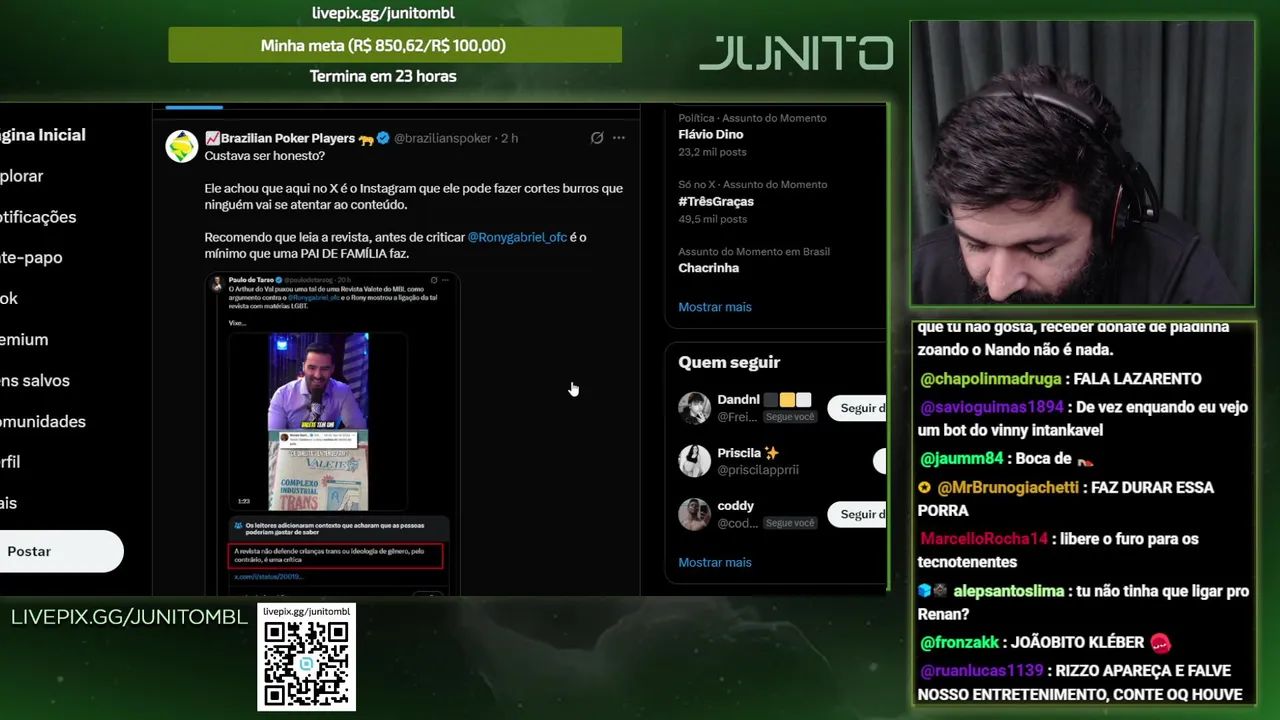Click gold badge beside MrBrunogiachetti in chat
1280x720 pixels.
[x=925, y=488]
